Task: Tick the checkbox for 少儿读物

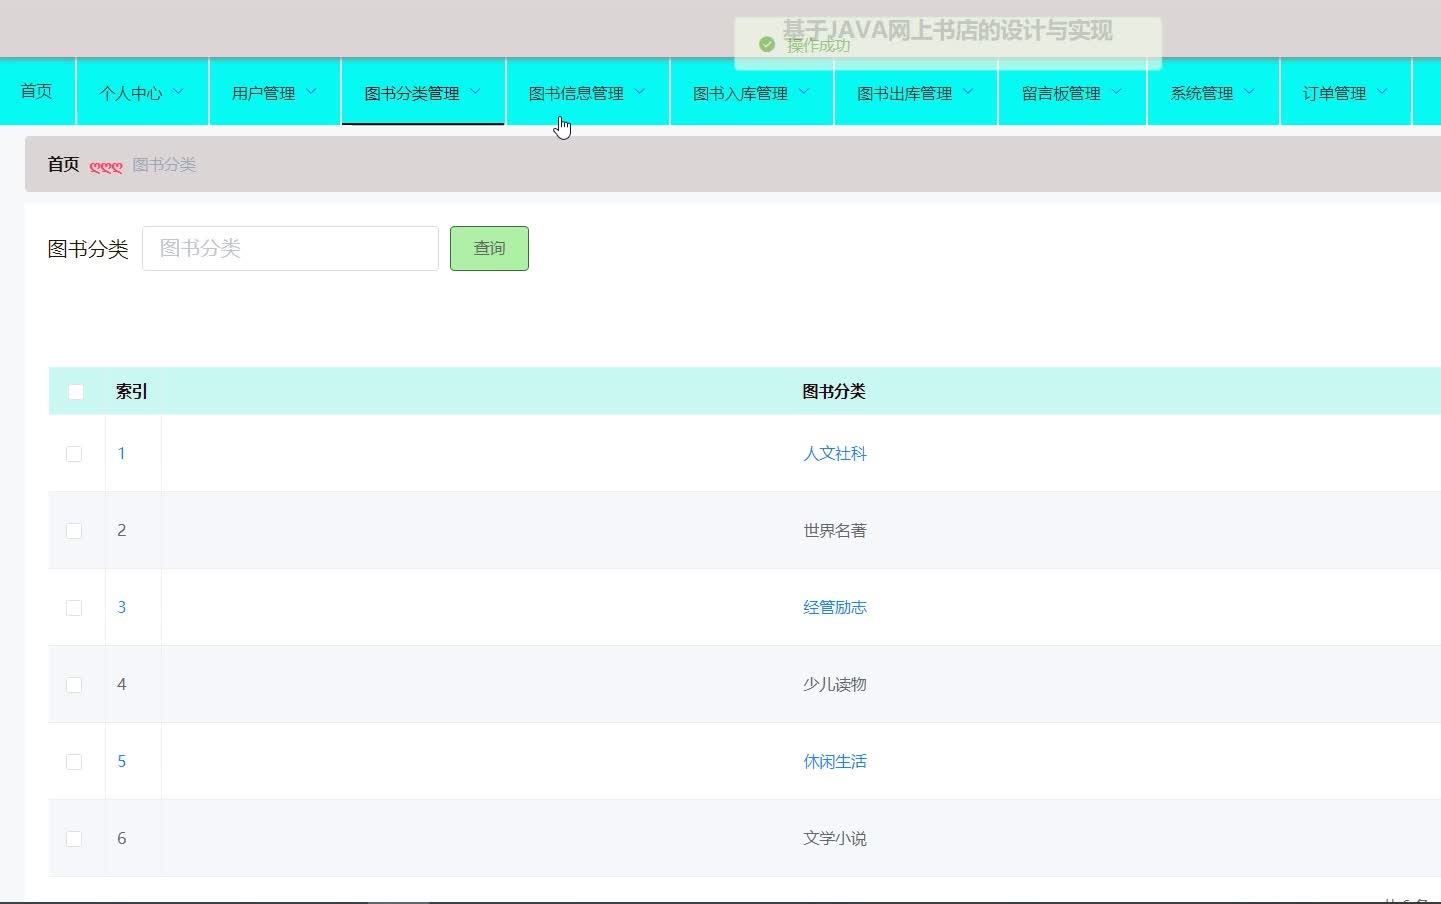Action: click(x=74, y=685)
